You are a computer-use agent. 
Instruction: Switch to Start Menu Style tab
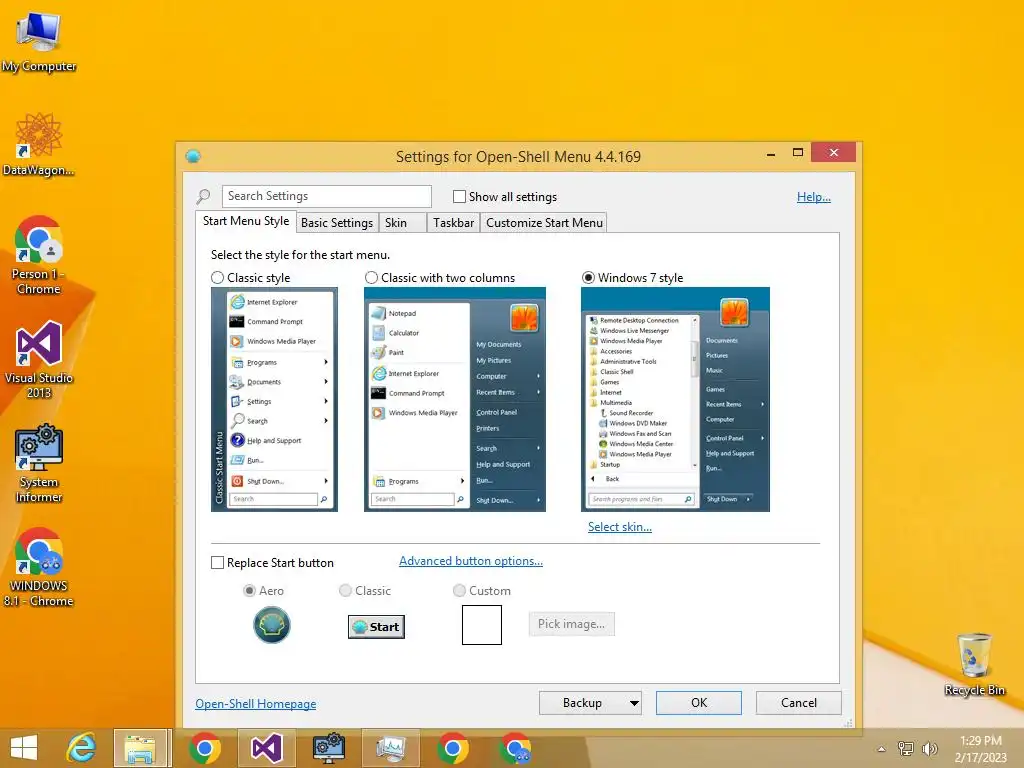[246, 221]
